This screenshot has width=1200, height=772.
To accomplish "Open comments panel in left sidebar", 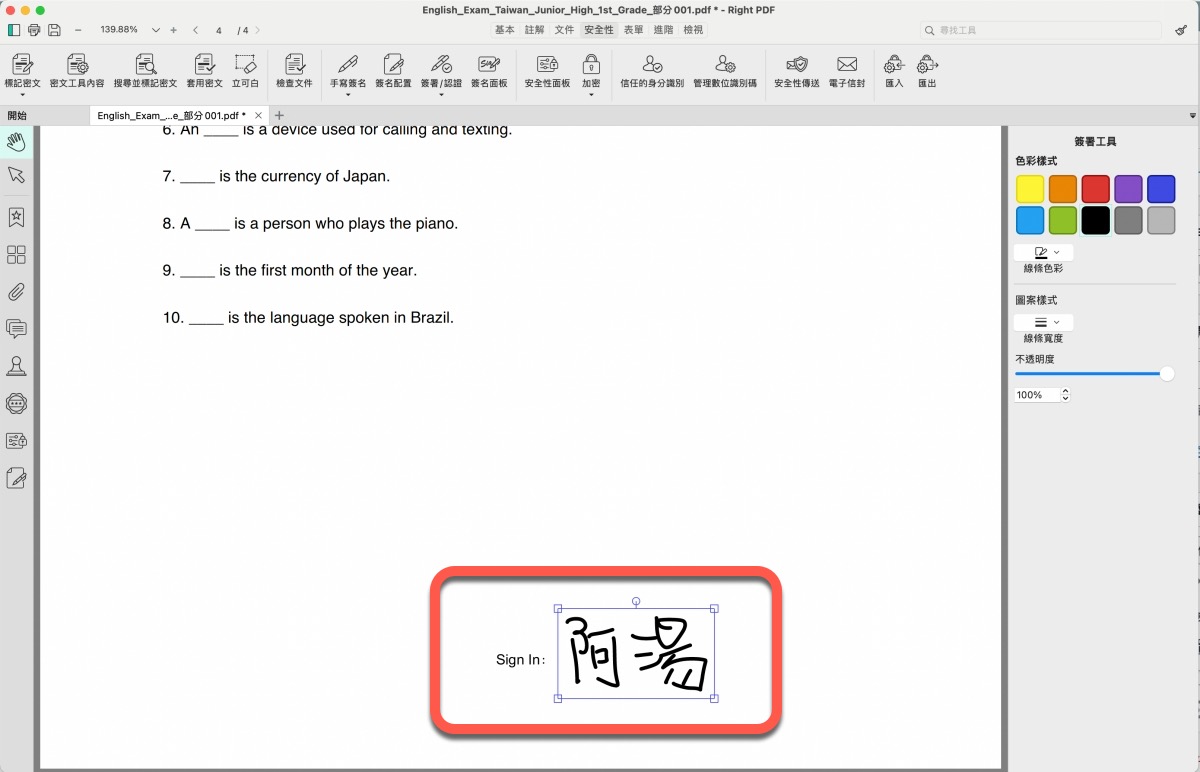I will click(x=16, y=328).
